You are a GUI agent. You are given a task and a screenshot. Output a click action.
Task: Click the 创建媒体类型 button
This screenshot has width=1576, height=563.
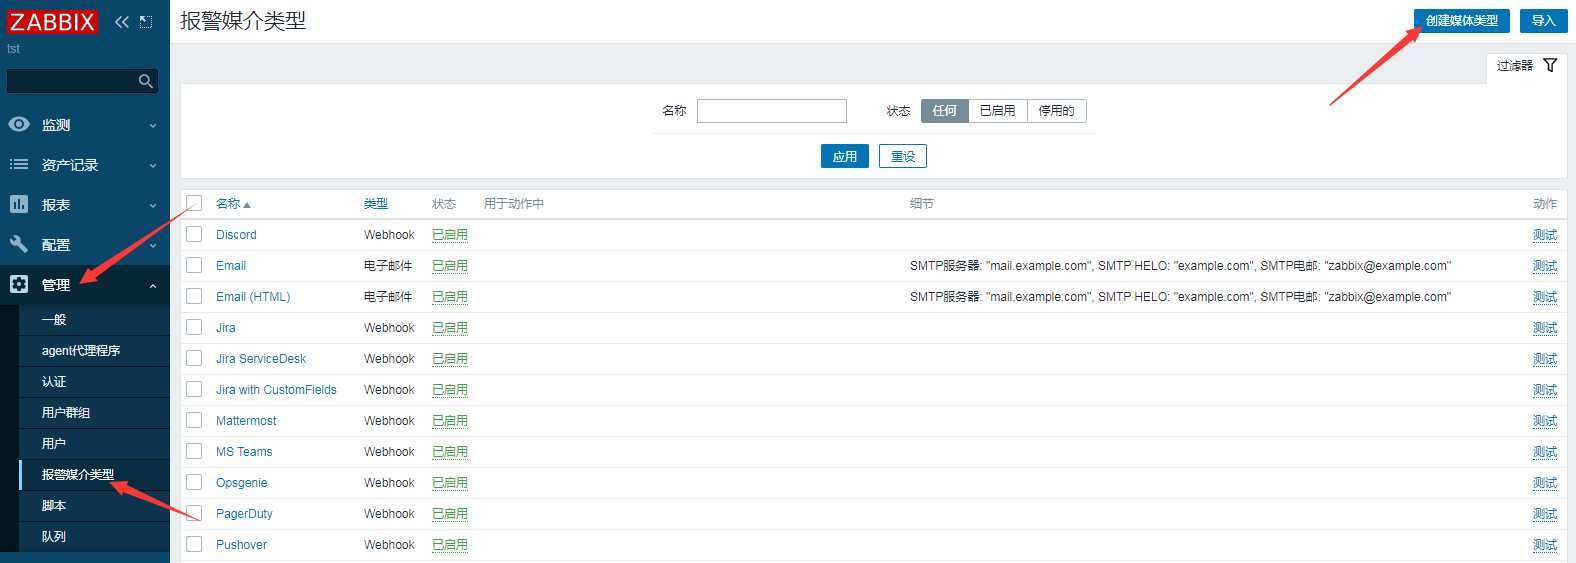click(x=1461, y=20)
